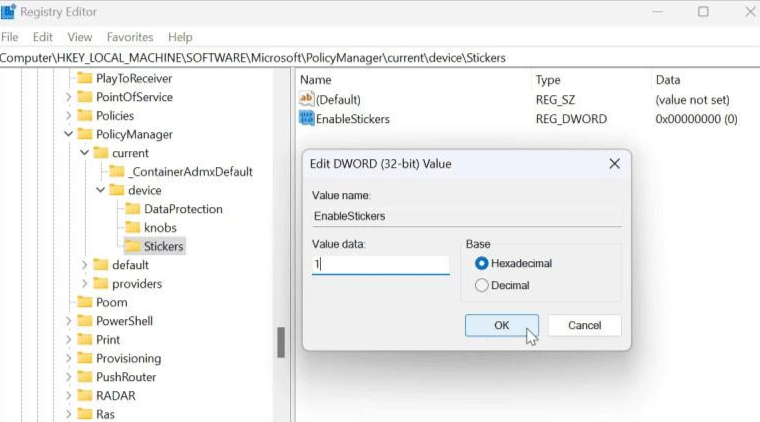
Task: Expand the PowerShell key
Action: (68, 321)
